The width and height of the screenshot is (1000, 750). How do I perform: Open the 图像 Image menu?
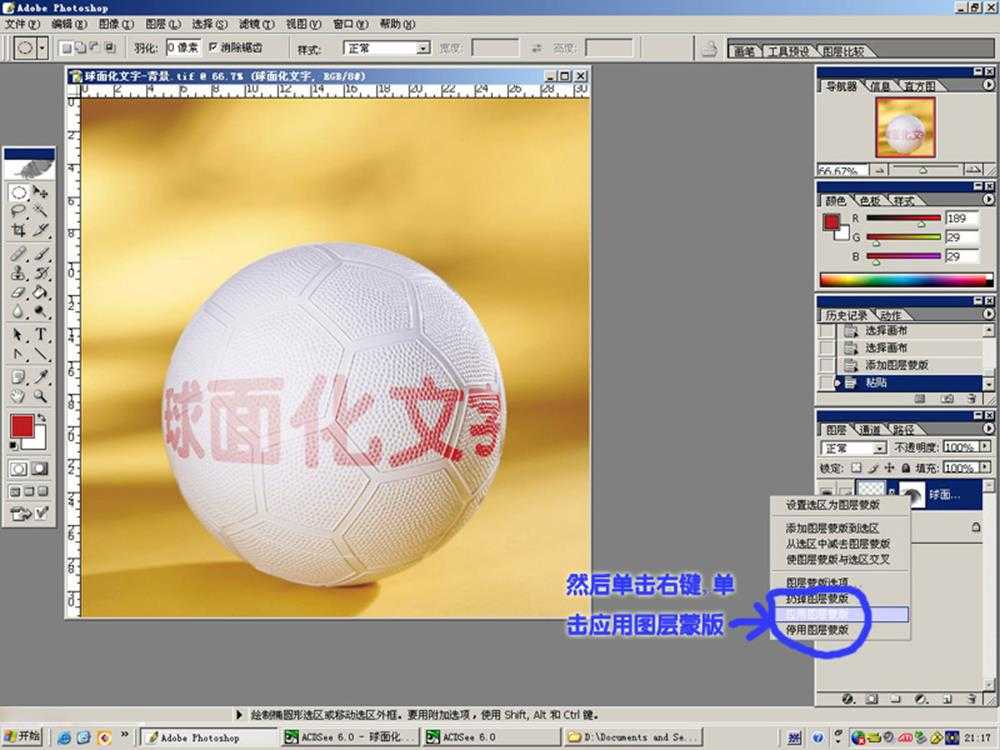pos(116,24)
